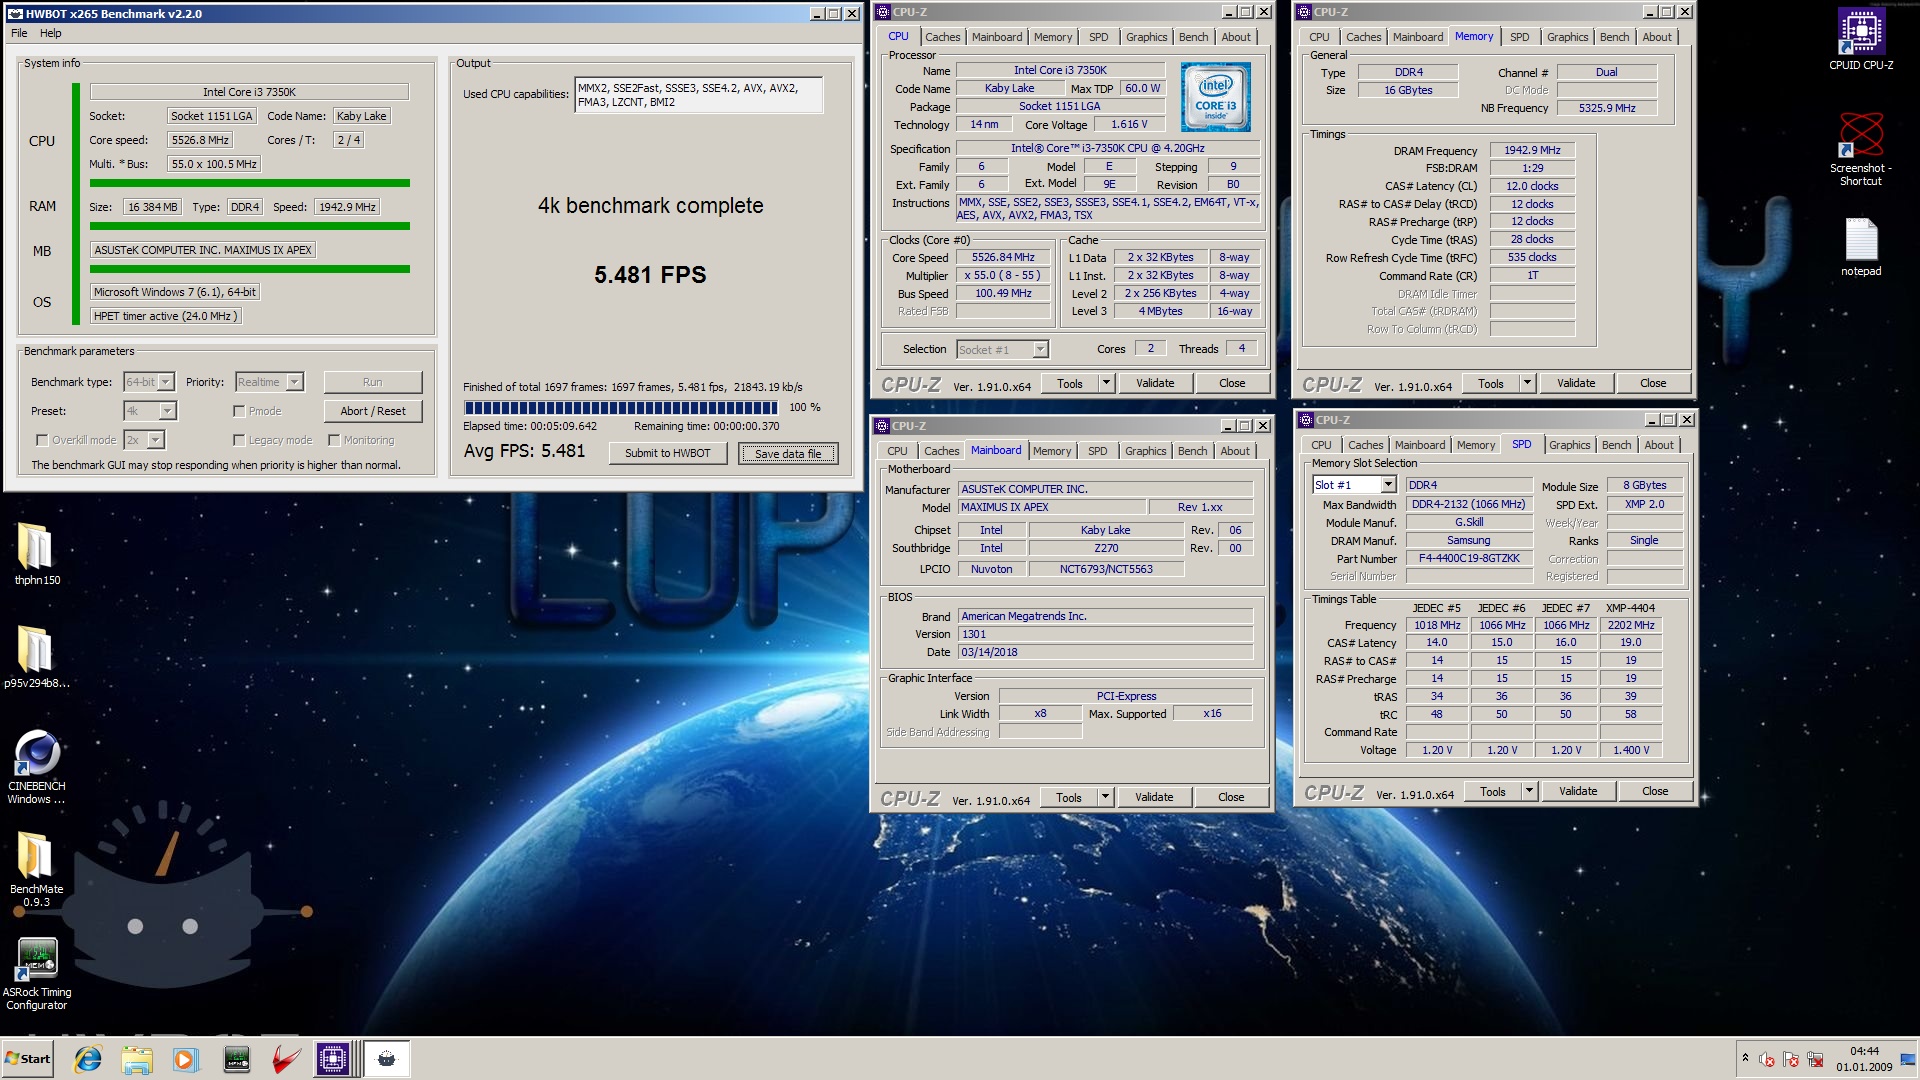Image resolution: width=1920 pixels, height=1080 pixels.
Task: Click the Start button
Action: coord(27,1059)
